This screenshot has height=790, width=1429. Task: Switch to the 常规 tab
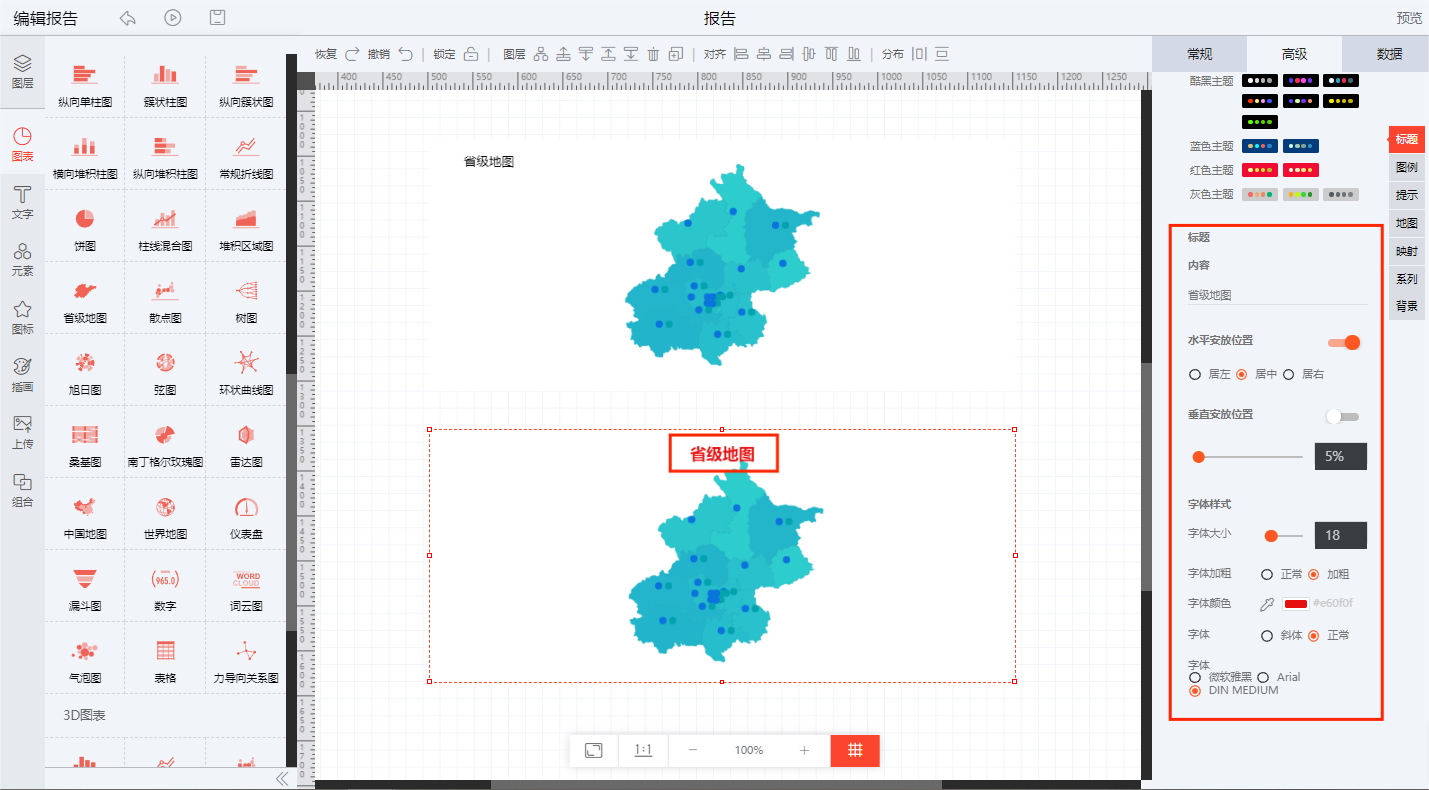1200,54
